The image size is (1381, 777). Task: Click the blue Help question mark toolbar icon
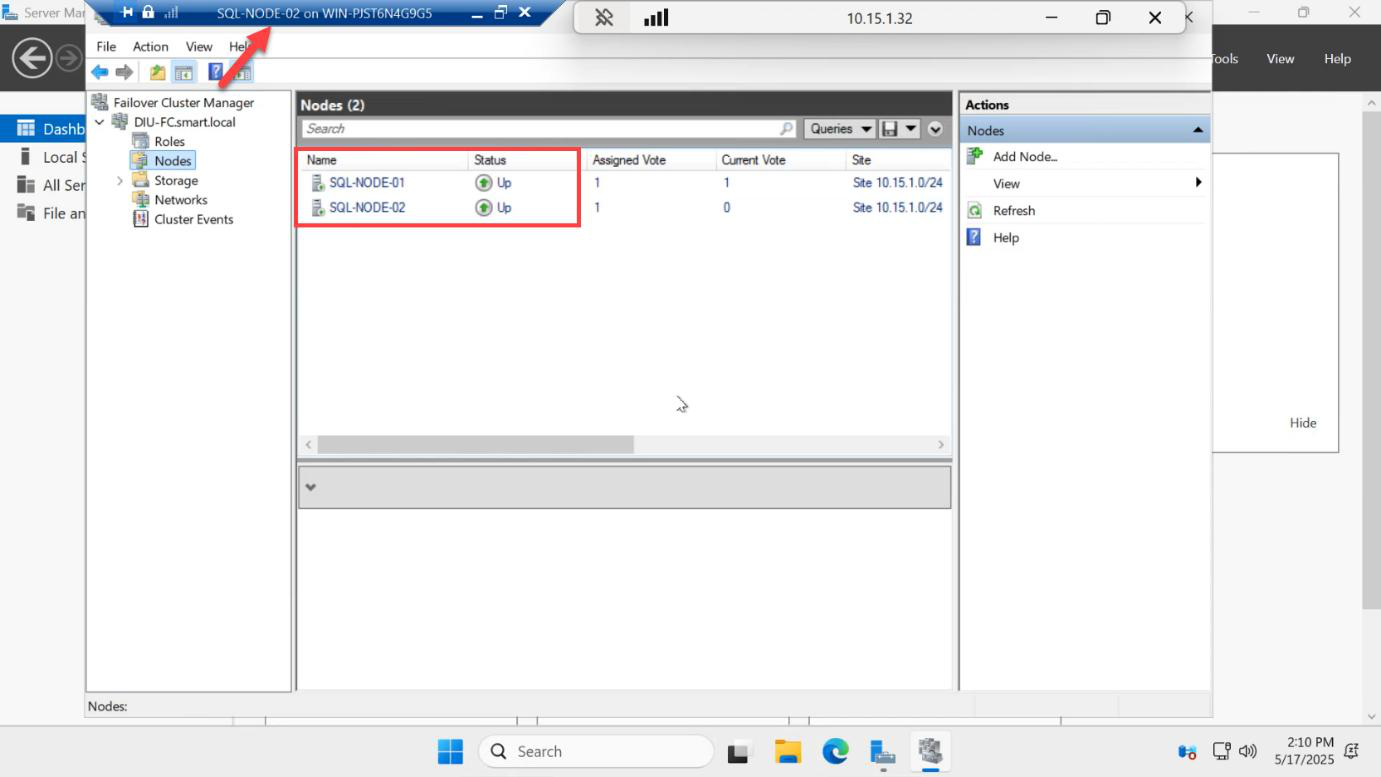(215, 72)
